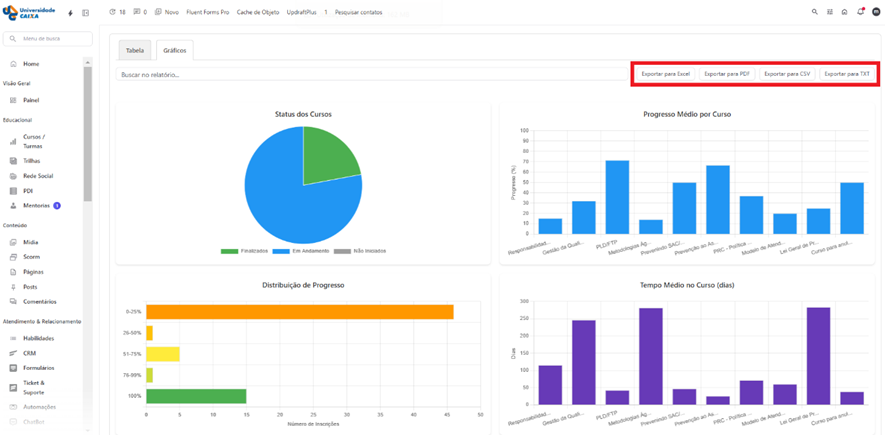This screenshot has height=435, width=885.
Task: Click the orange 0-25% progress bar
Action: [x=299, y=312]
